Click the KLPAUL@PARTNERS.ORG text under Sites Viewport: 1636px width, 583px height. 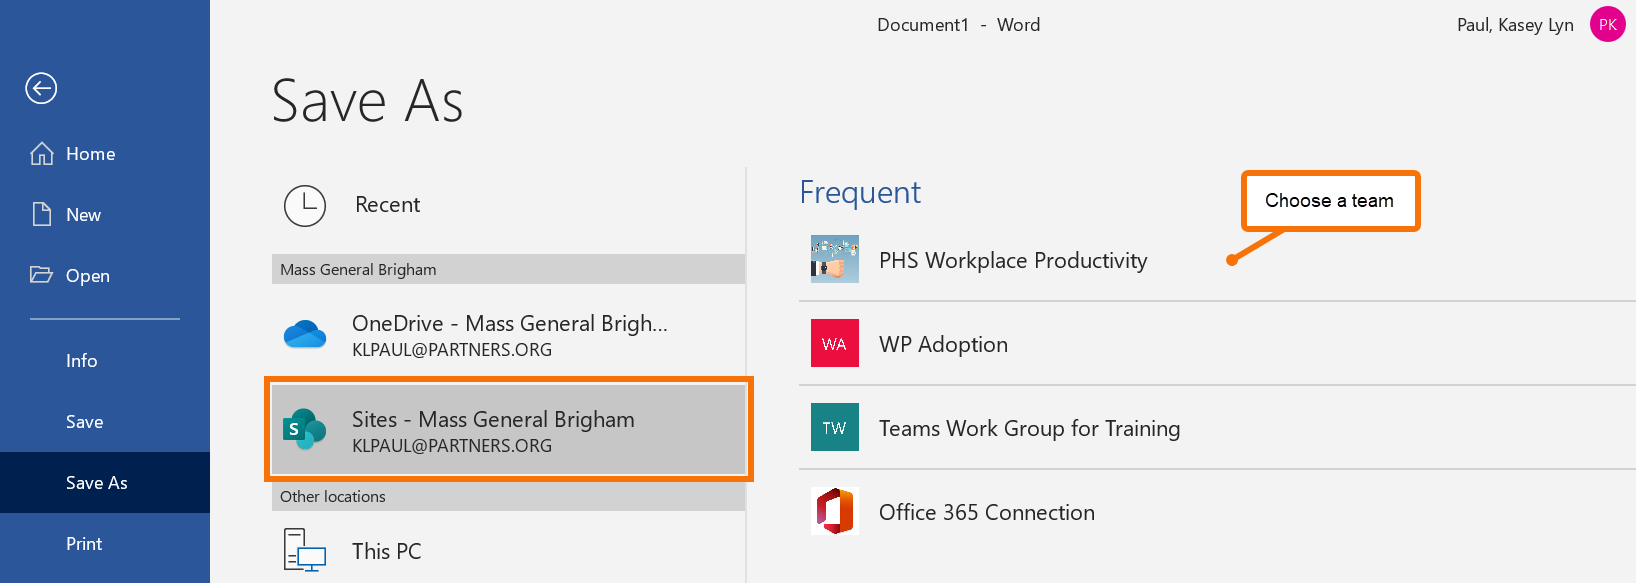tap(452, 446)
